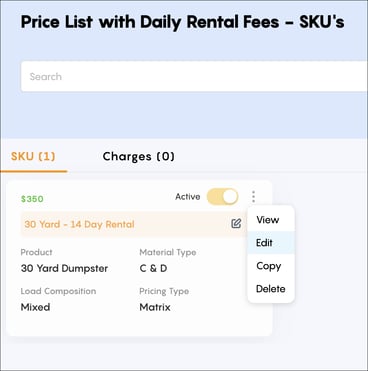Click the Active label beside the switch
Image resolution: width=368 pixels, height=371 pixels.
[188, 197]
